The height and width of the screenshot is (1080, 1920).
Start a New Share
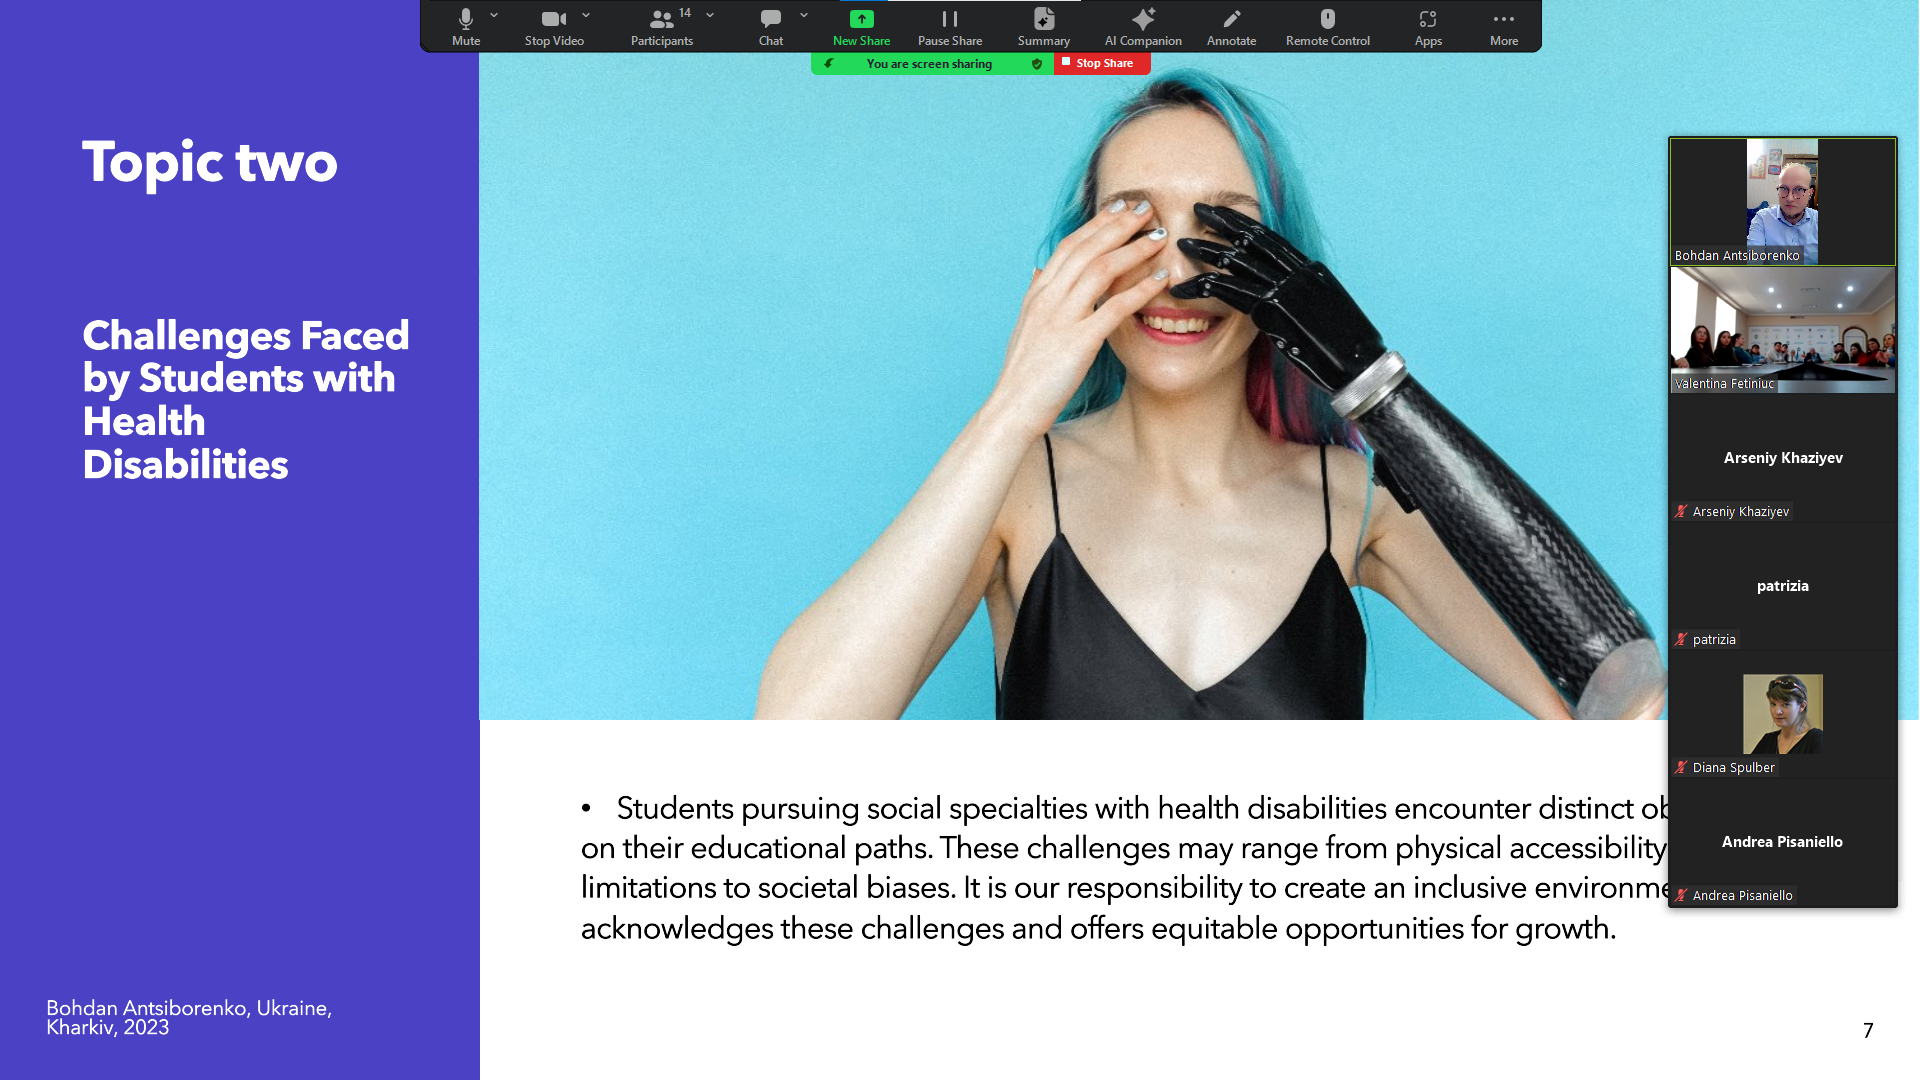[861, 26]
